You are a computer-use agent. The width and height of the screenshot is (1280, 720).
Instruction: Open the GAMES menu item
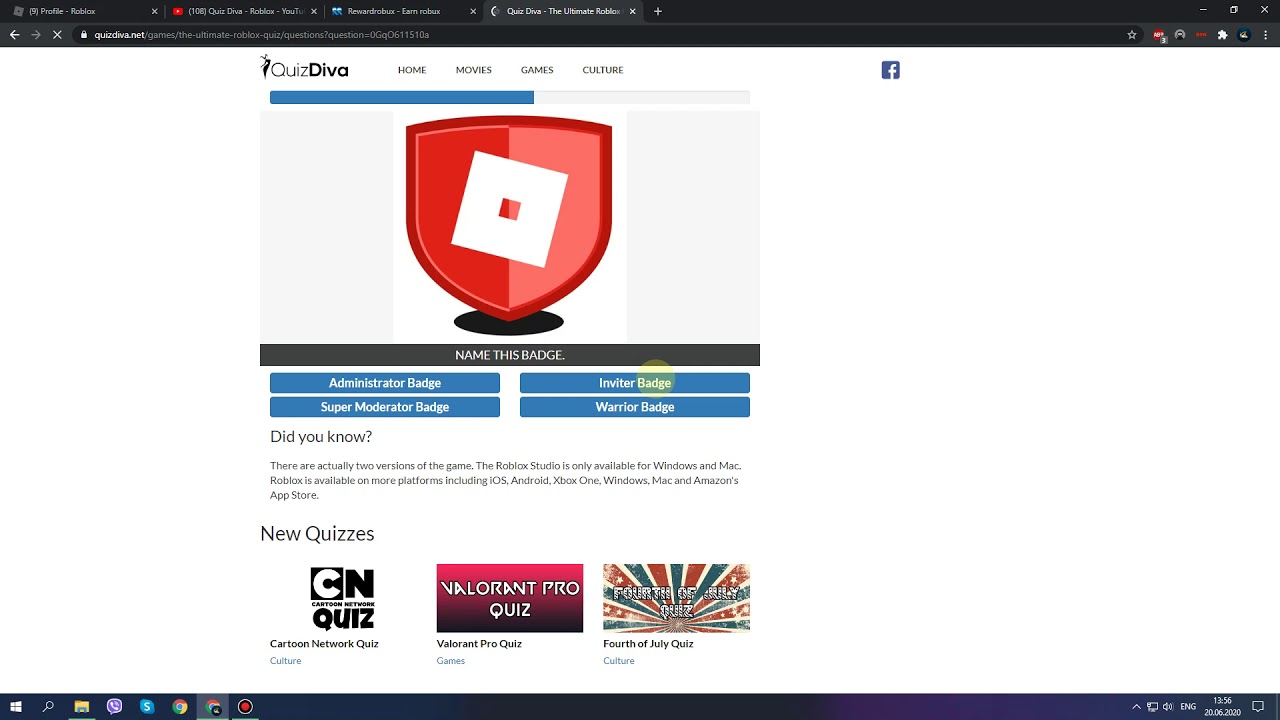(537, 70)
